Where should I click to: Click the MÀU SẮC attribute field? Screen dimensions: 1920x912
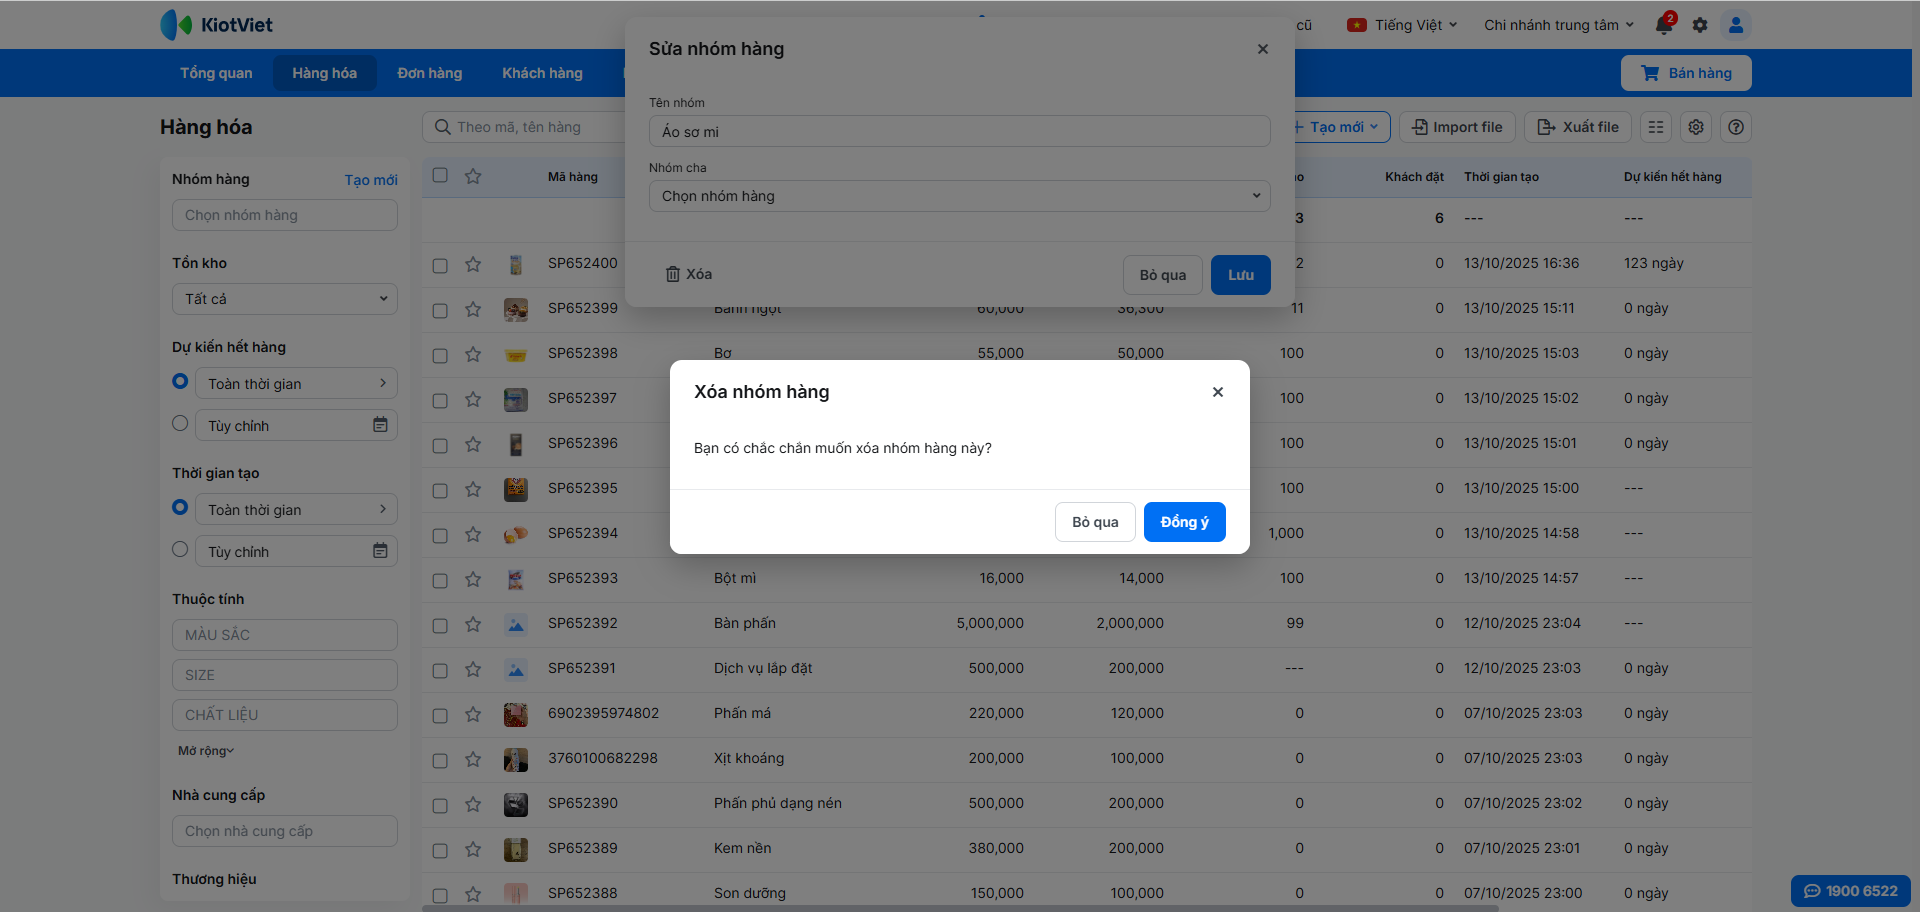(x=285, y=635)
